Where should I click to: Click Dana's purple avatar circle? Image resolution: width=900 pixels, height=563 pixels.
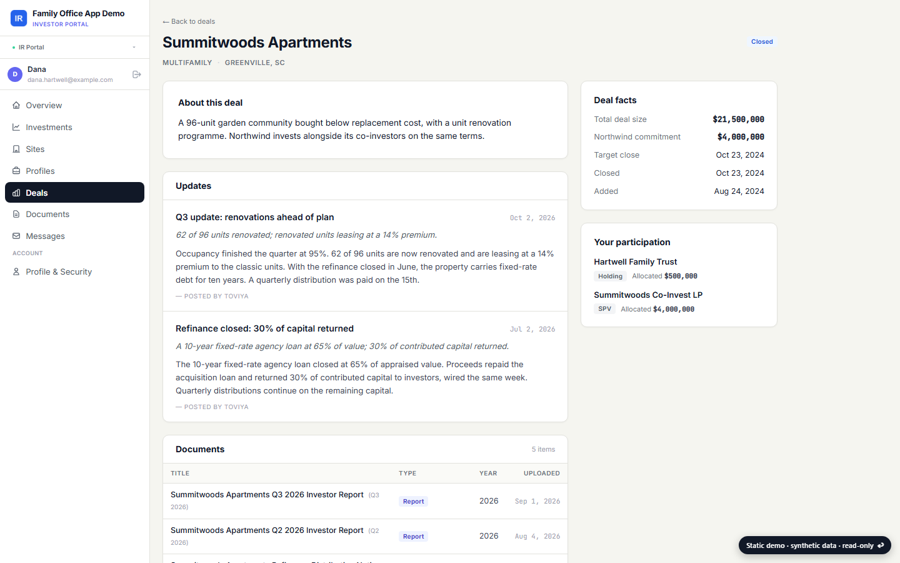pyautogui.click(x=15, y=74)
